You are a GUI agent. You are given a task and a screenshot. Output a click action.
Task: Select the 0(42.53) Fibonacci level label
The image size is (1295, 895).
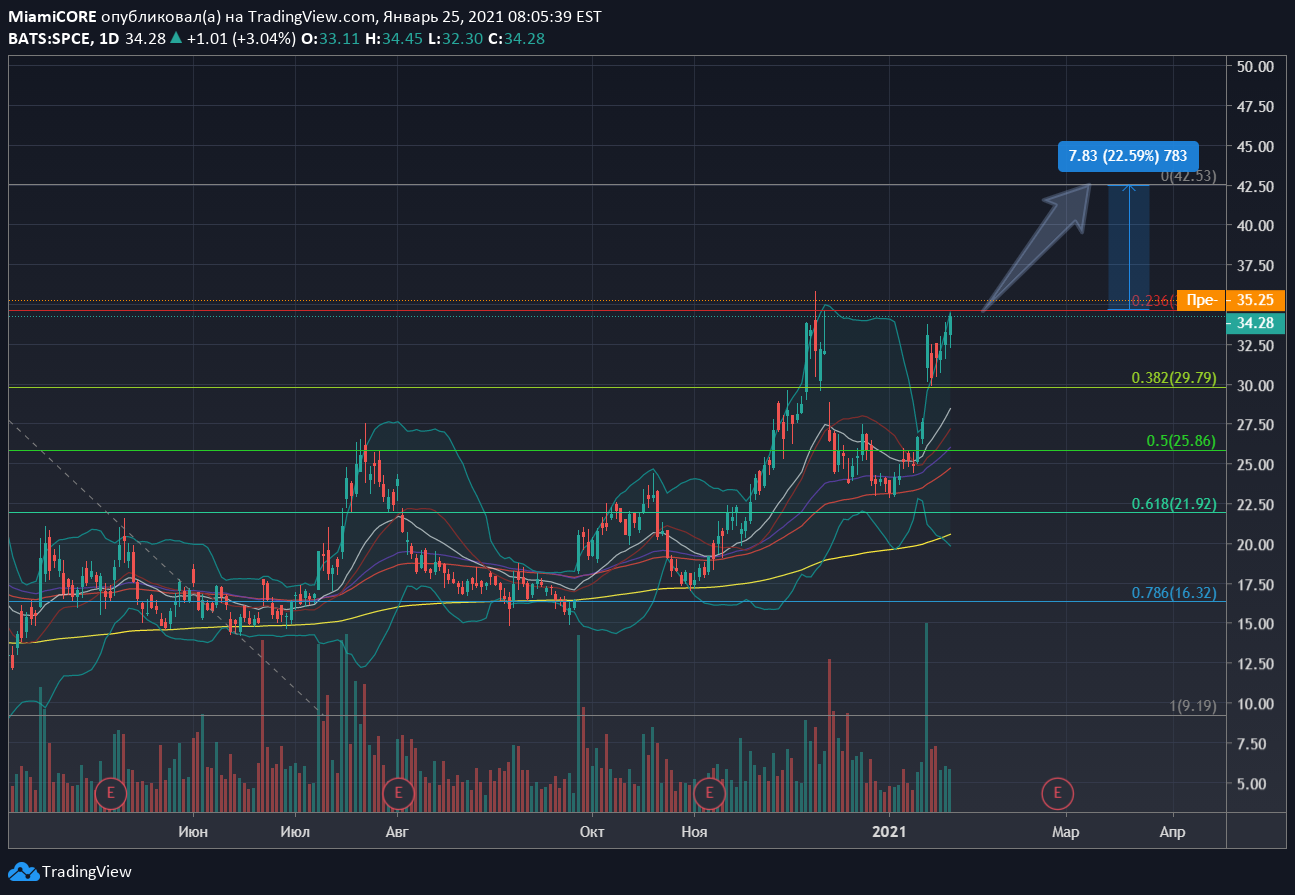coord(1188,176)
